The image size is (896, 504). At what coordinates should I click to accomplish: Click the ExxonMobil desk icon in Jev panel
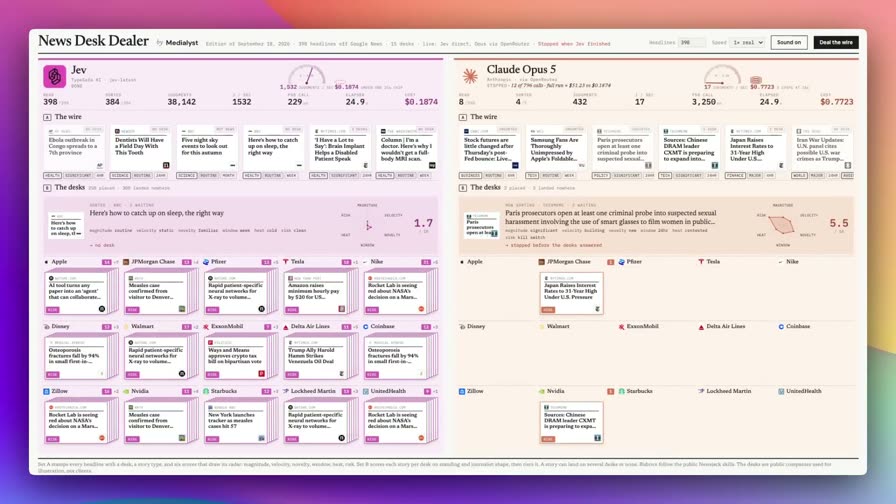click(206, 327)
